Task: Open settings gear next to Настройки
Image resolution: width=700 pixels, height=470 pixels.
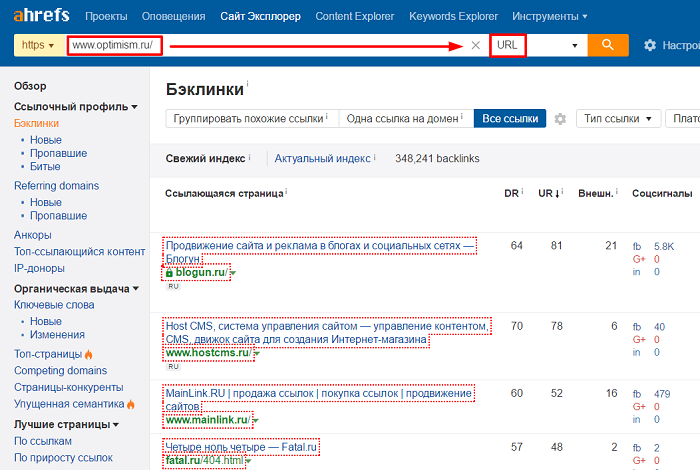Action: coord(650,45)
